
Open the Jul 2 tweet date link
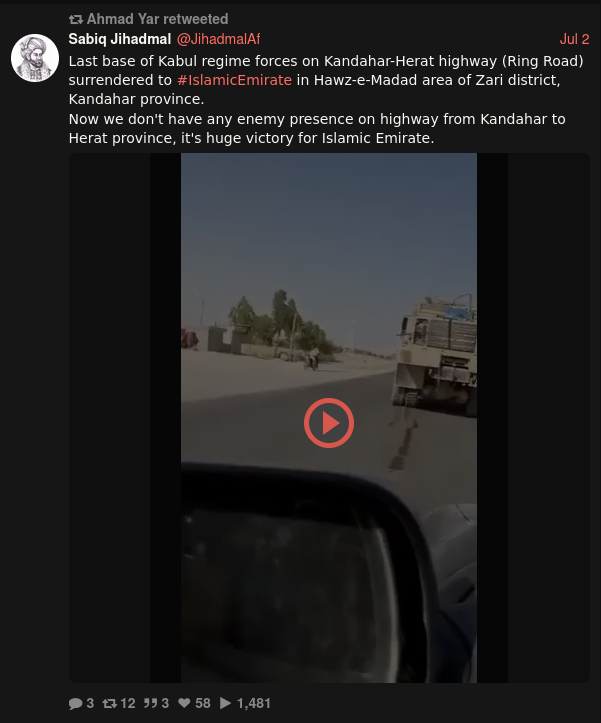point(574,39)
